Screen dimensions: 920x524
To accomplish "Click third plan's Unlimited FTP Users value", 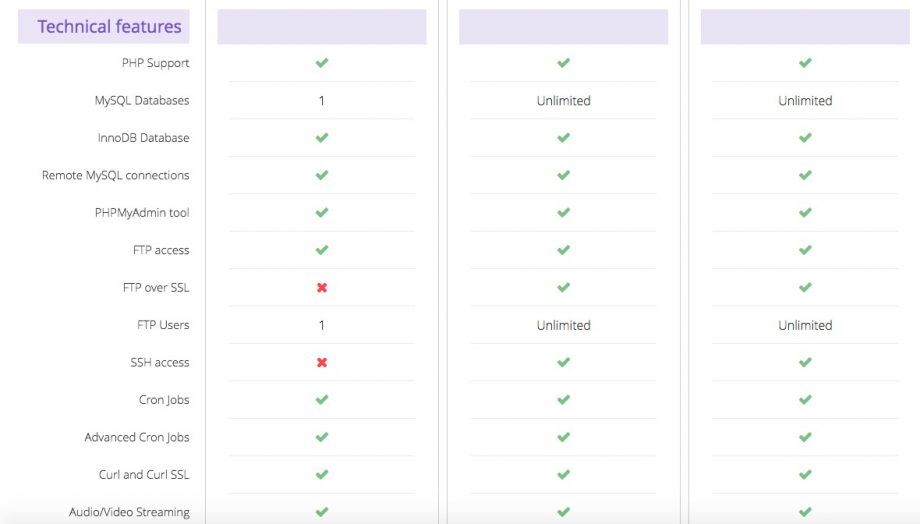I will [805, 325].
